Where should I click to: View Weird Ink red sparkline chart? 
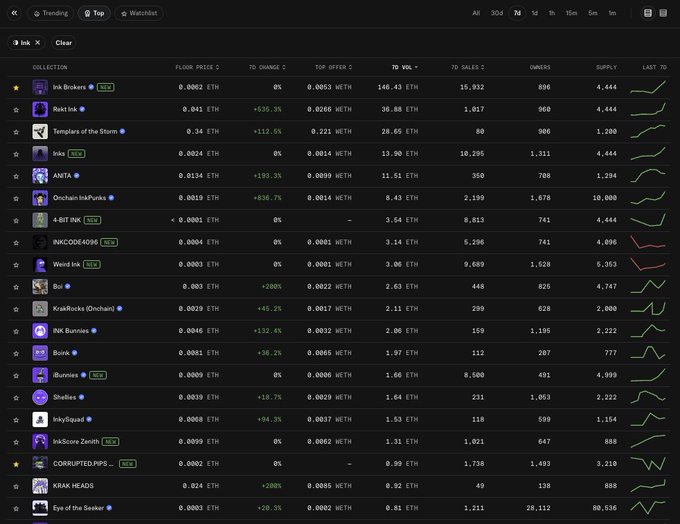click(647, 264)
